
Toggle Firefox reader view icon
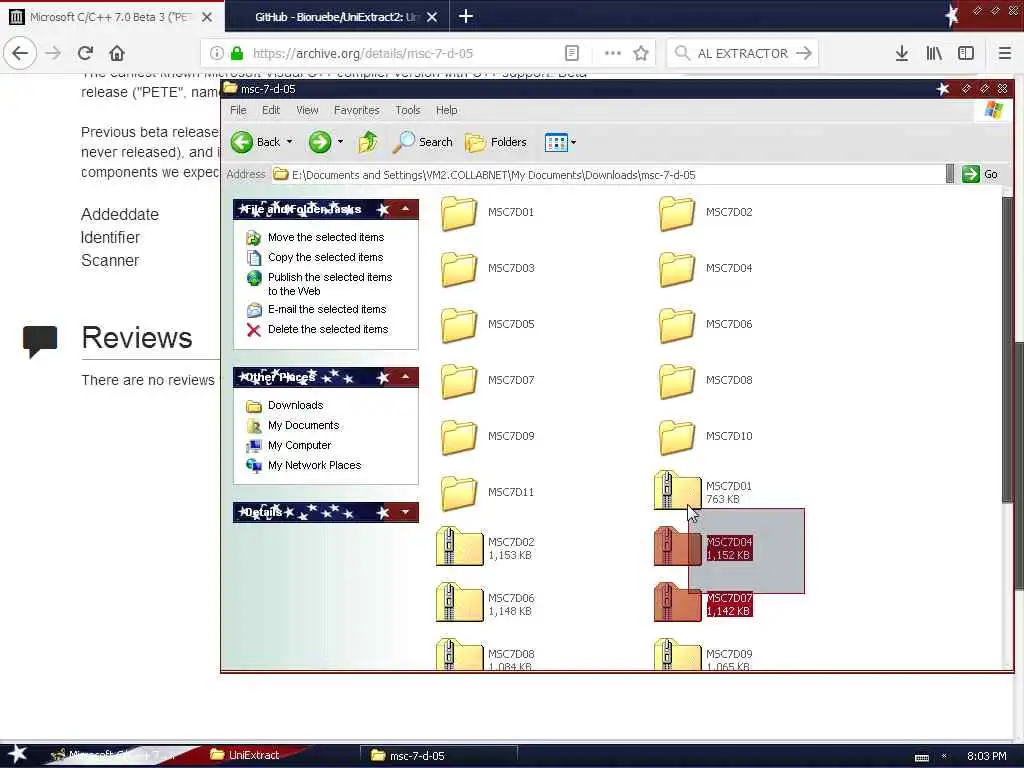(x=571, y=54)
